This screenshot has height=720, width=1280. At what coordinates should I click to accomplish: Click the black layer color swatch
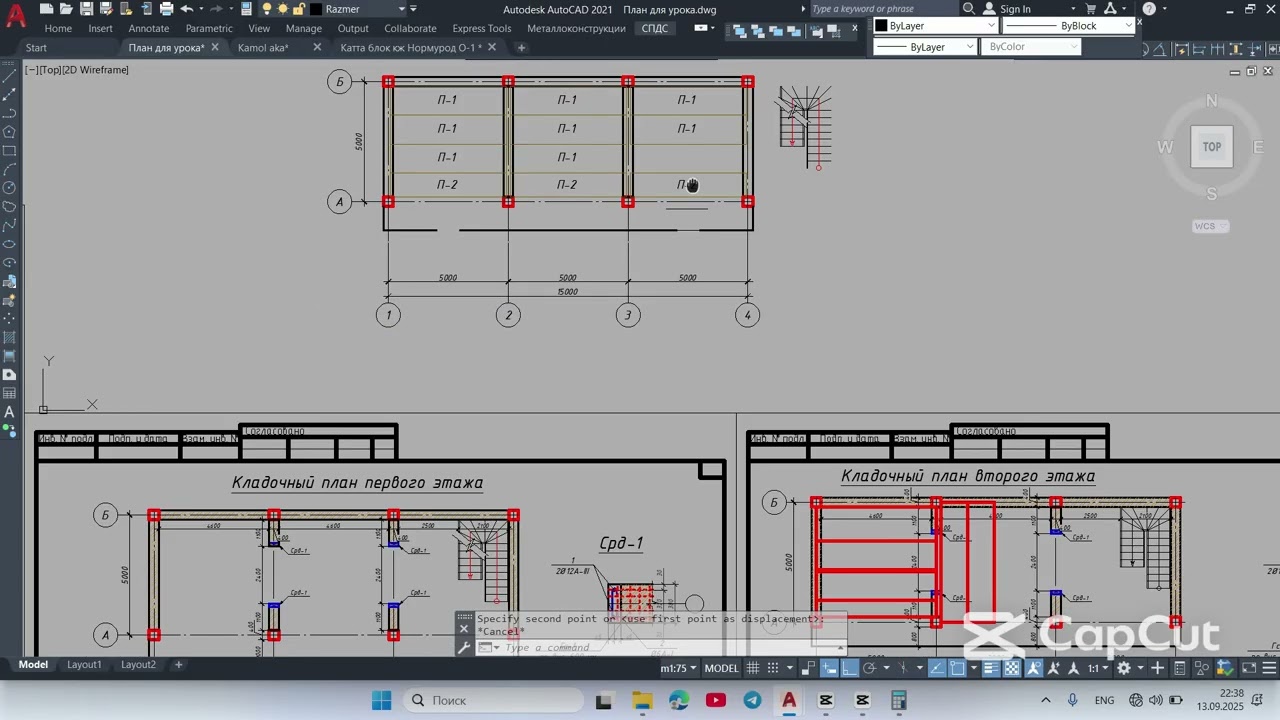pyautogui.click(x=315, y=9)
